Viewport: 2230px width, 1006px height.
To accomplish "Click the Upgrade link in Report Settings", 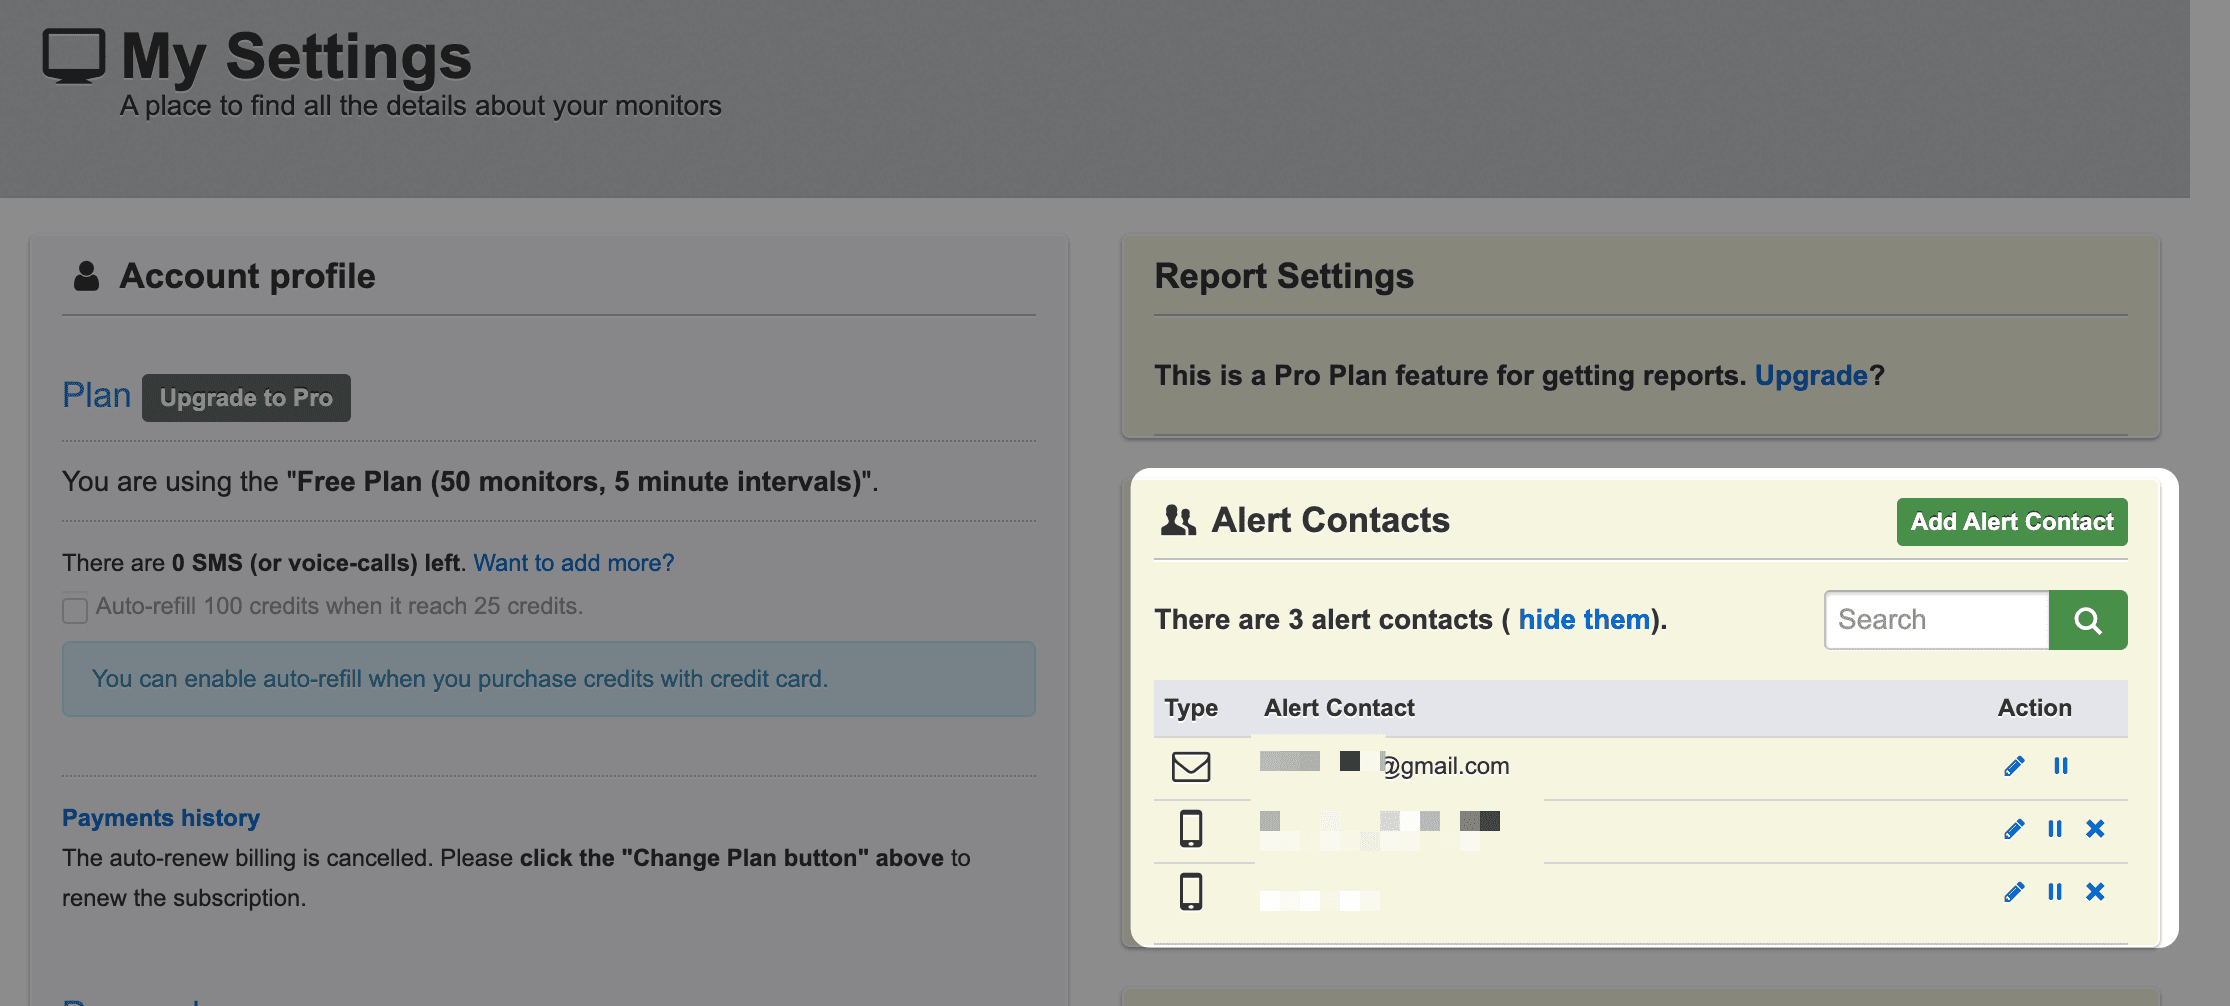I will pos(1810,376).
